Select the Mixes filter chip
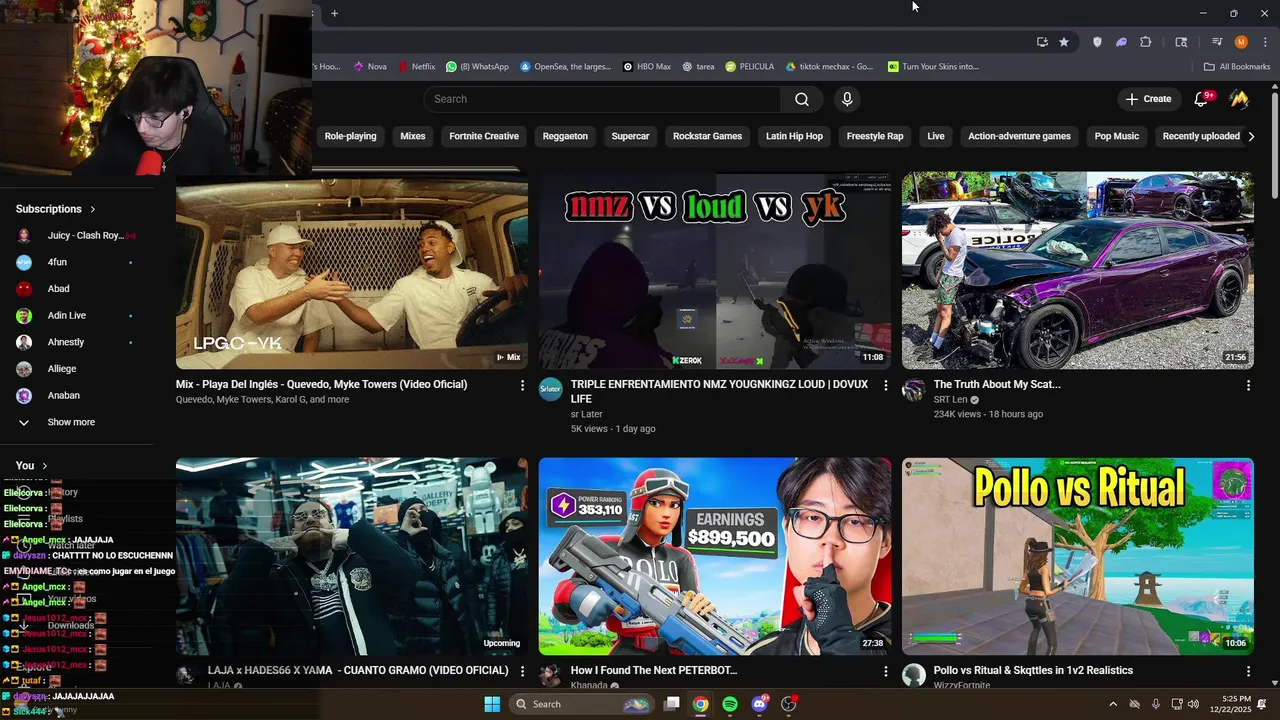This screenshot has width=1280, height=720. point(413,136)
